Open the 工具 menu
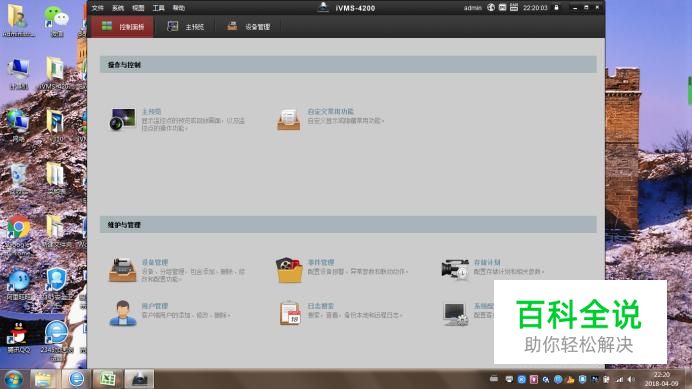This screenshot has height=389, width=692. [x=158, y=8]
